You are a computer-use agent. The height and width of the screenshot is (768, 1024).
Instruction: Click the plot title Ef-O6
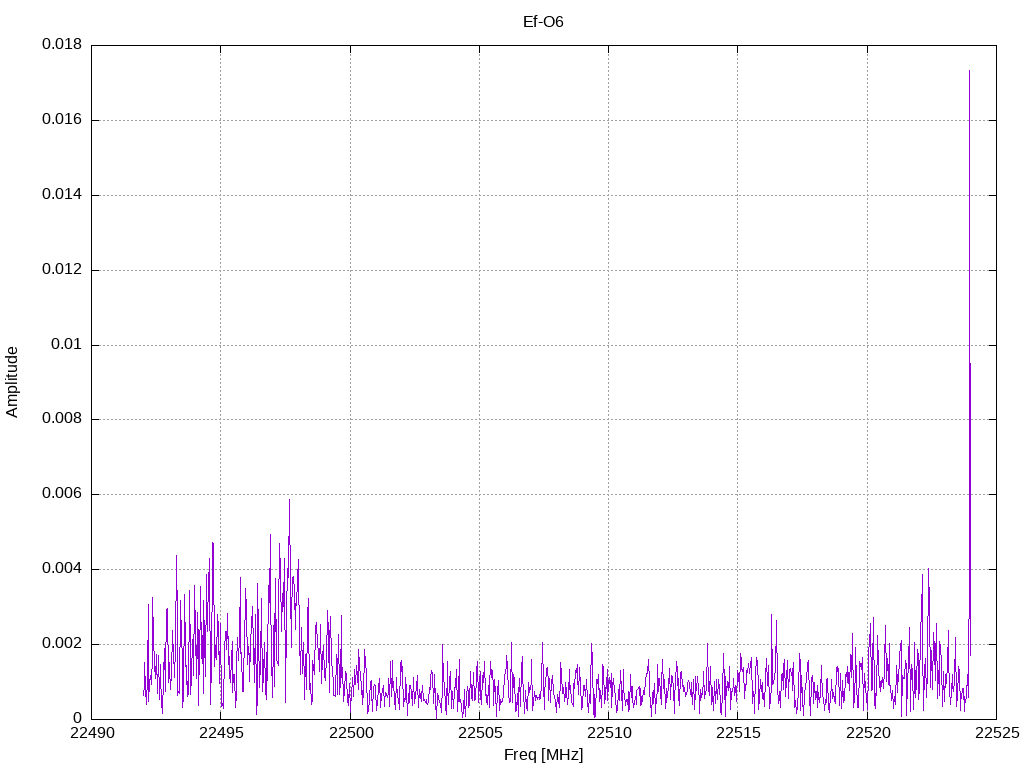click(x=543, y=22)
